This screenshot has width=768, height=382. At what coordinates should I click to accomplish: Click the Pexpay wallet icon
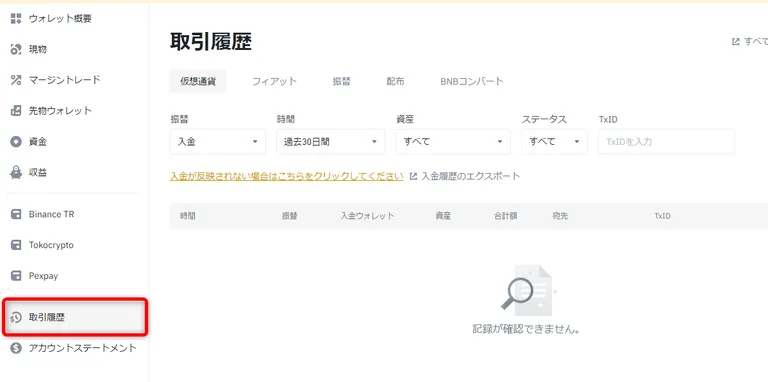pyautogui.click(x=16, y=276)
